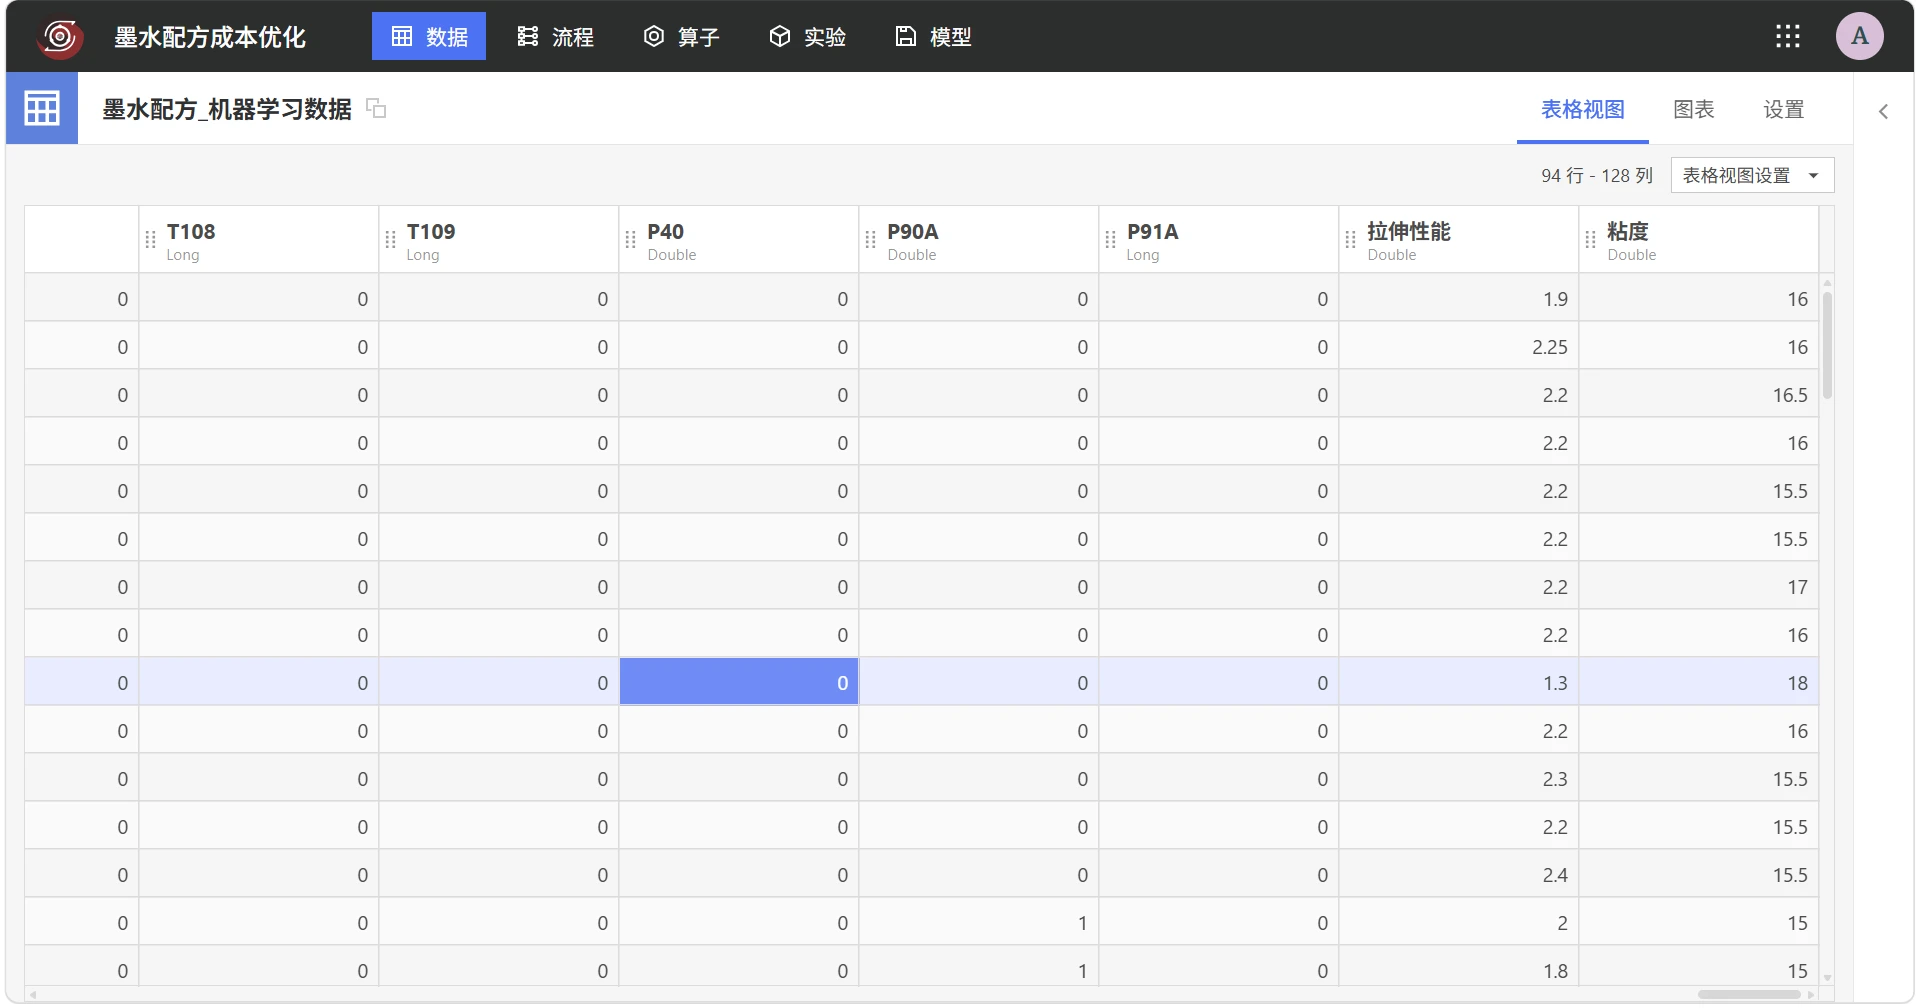Click drag handle of 拉伸性能 column
This screenshot has height=1008, width=1920.
[x=1350, y=239]
